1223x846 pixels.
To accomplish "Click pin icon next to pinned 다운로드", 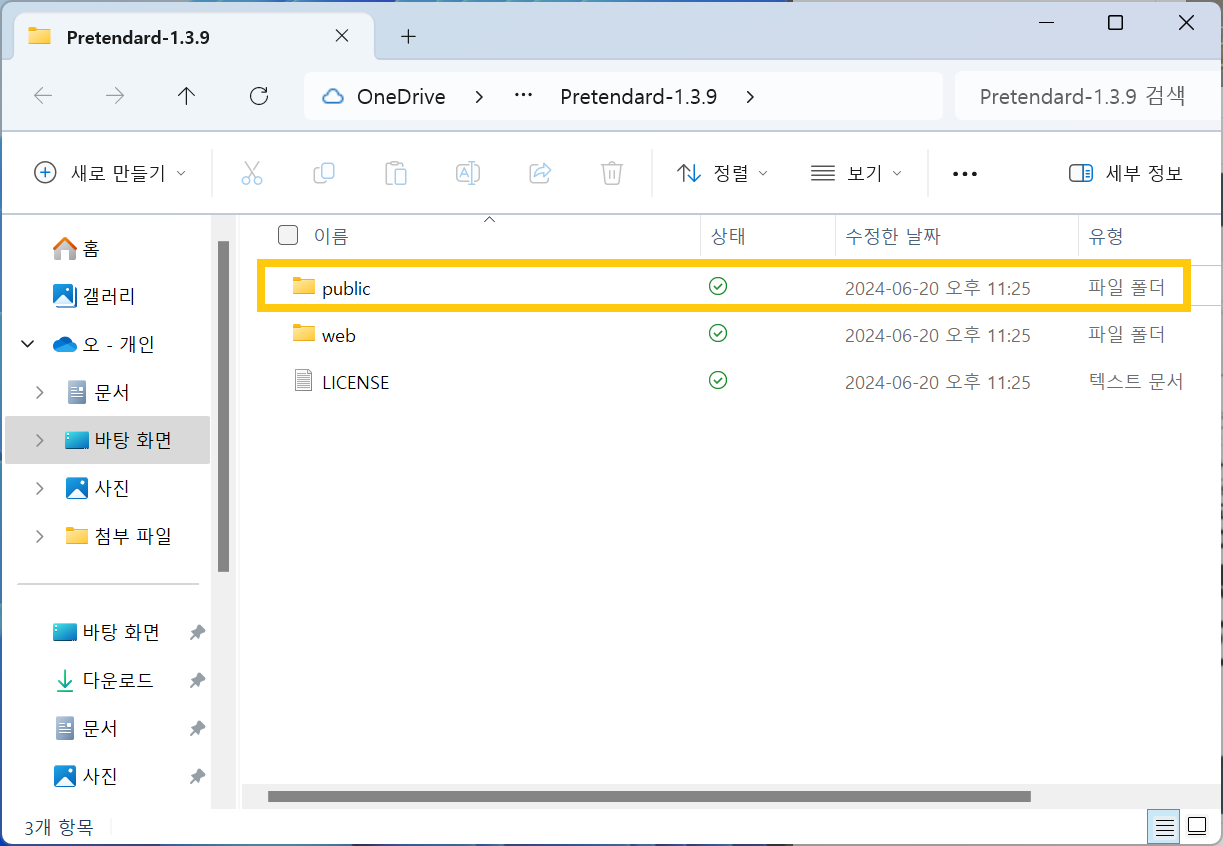I will pos(197,681).
